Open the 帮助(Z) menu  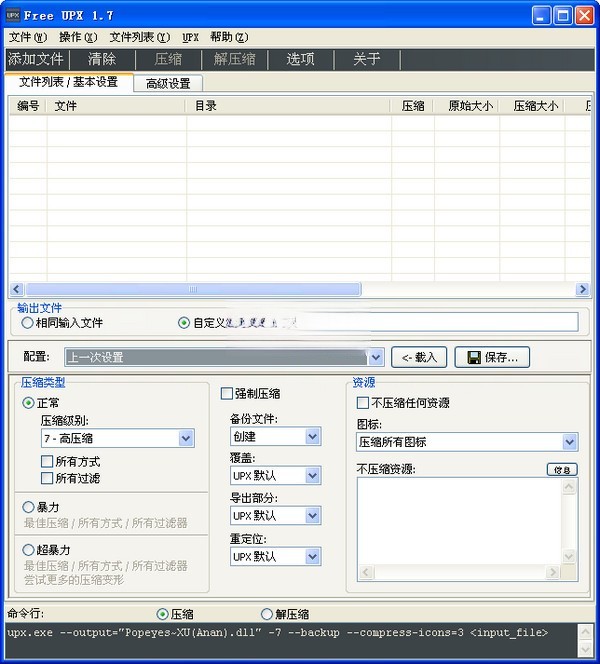[x=229, y=37]
